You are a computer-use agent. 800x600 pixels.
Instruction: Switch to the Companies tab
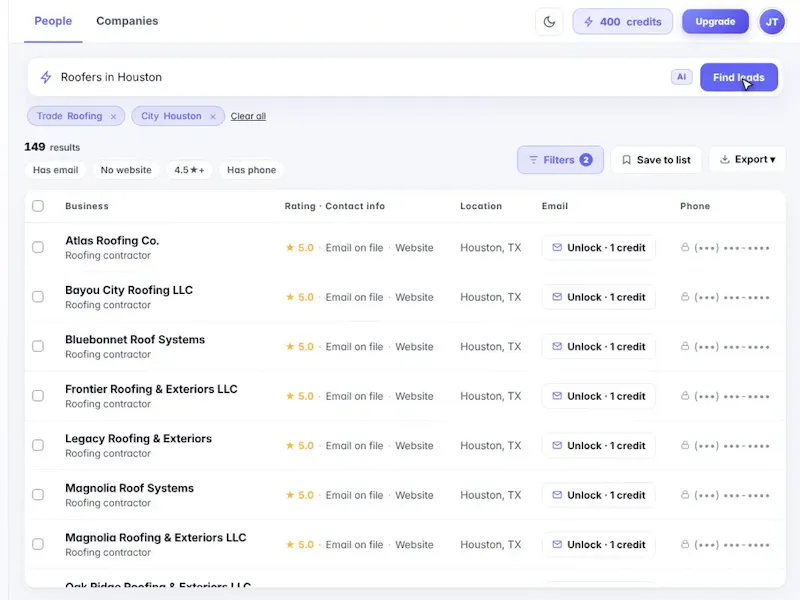pos(127,21)
